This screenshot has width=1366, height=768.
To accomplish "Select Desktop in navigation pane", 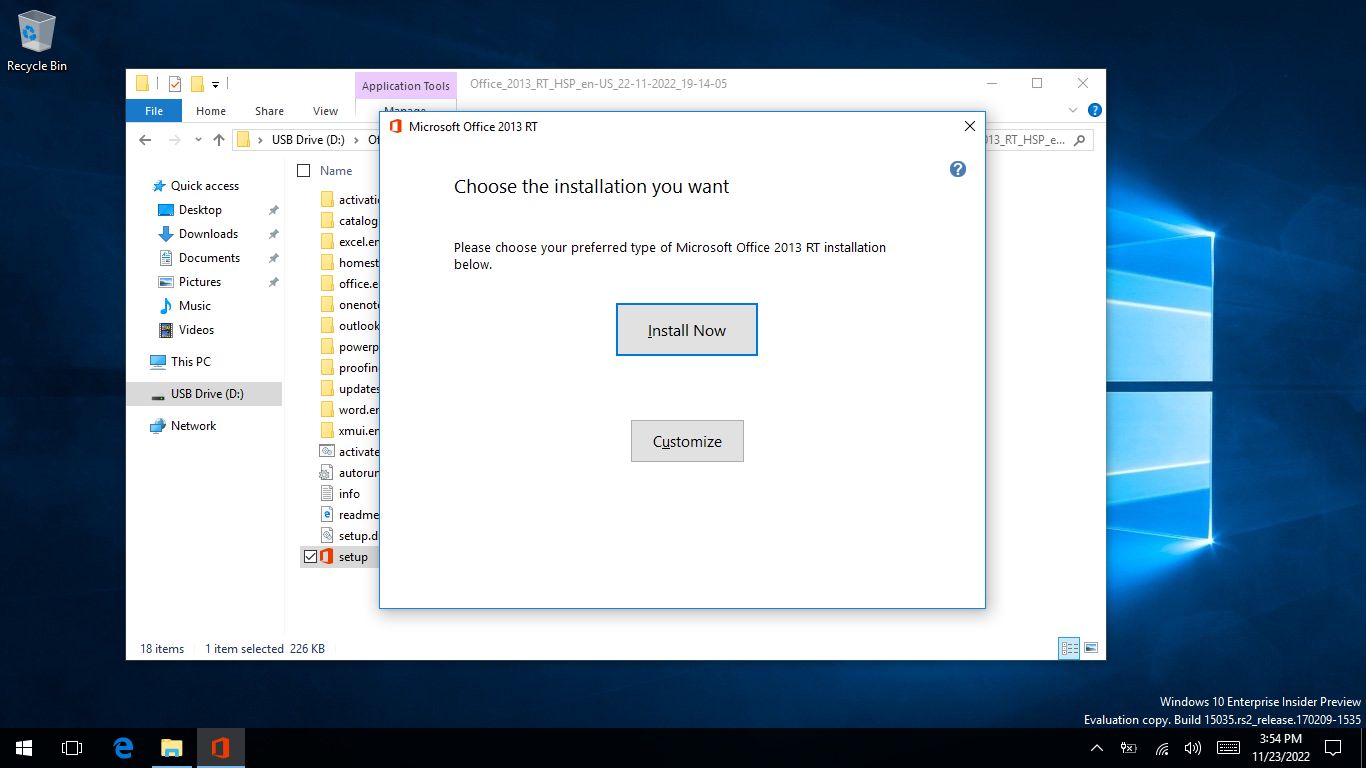I will pyautogui.click(x=200, y=210).
